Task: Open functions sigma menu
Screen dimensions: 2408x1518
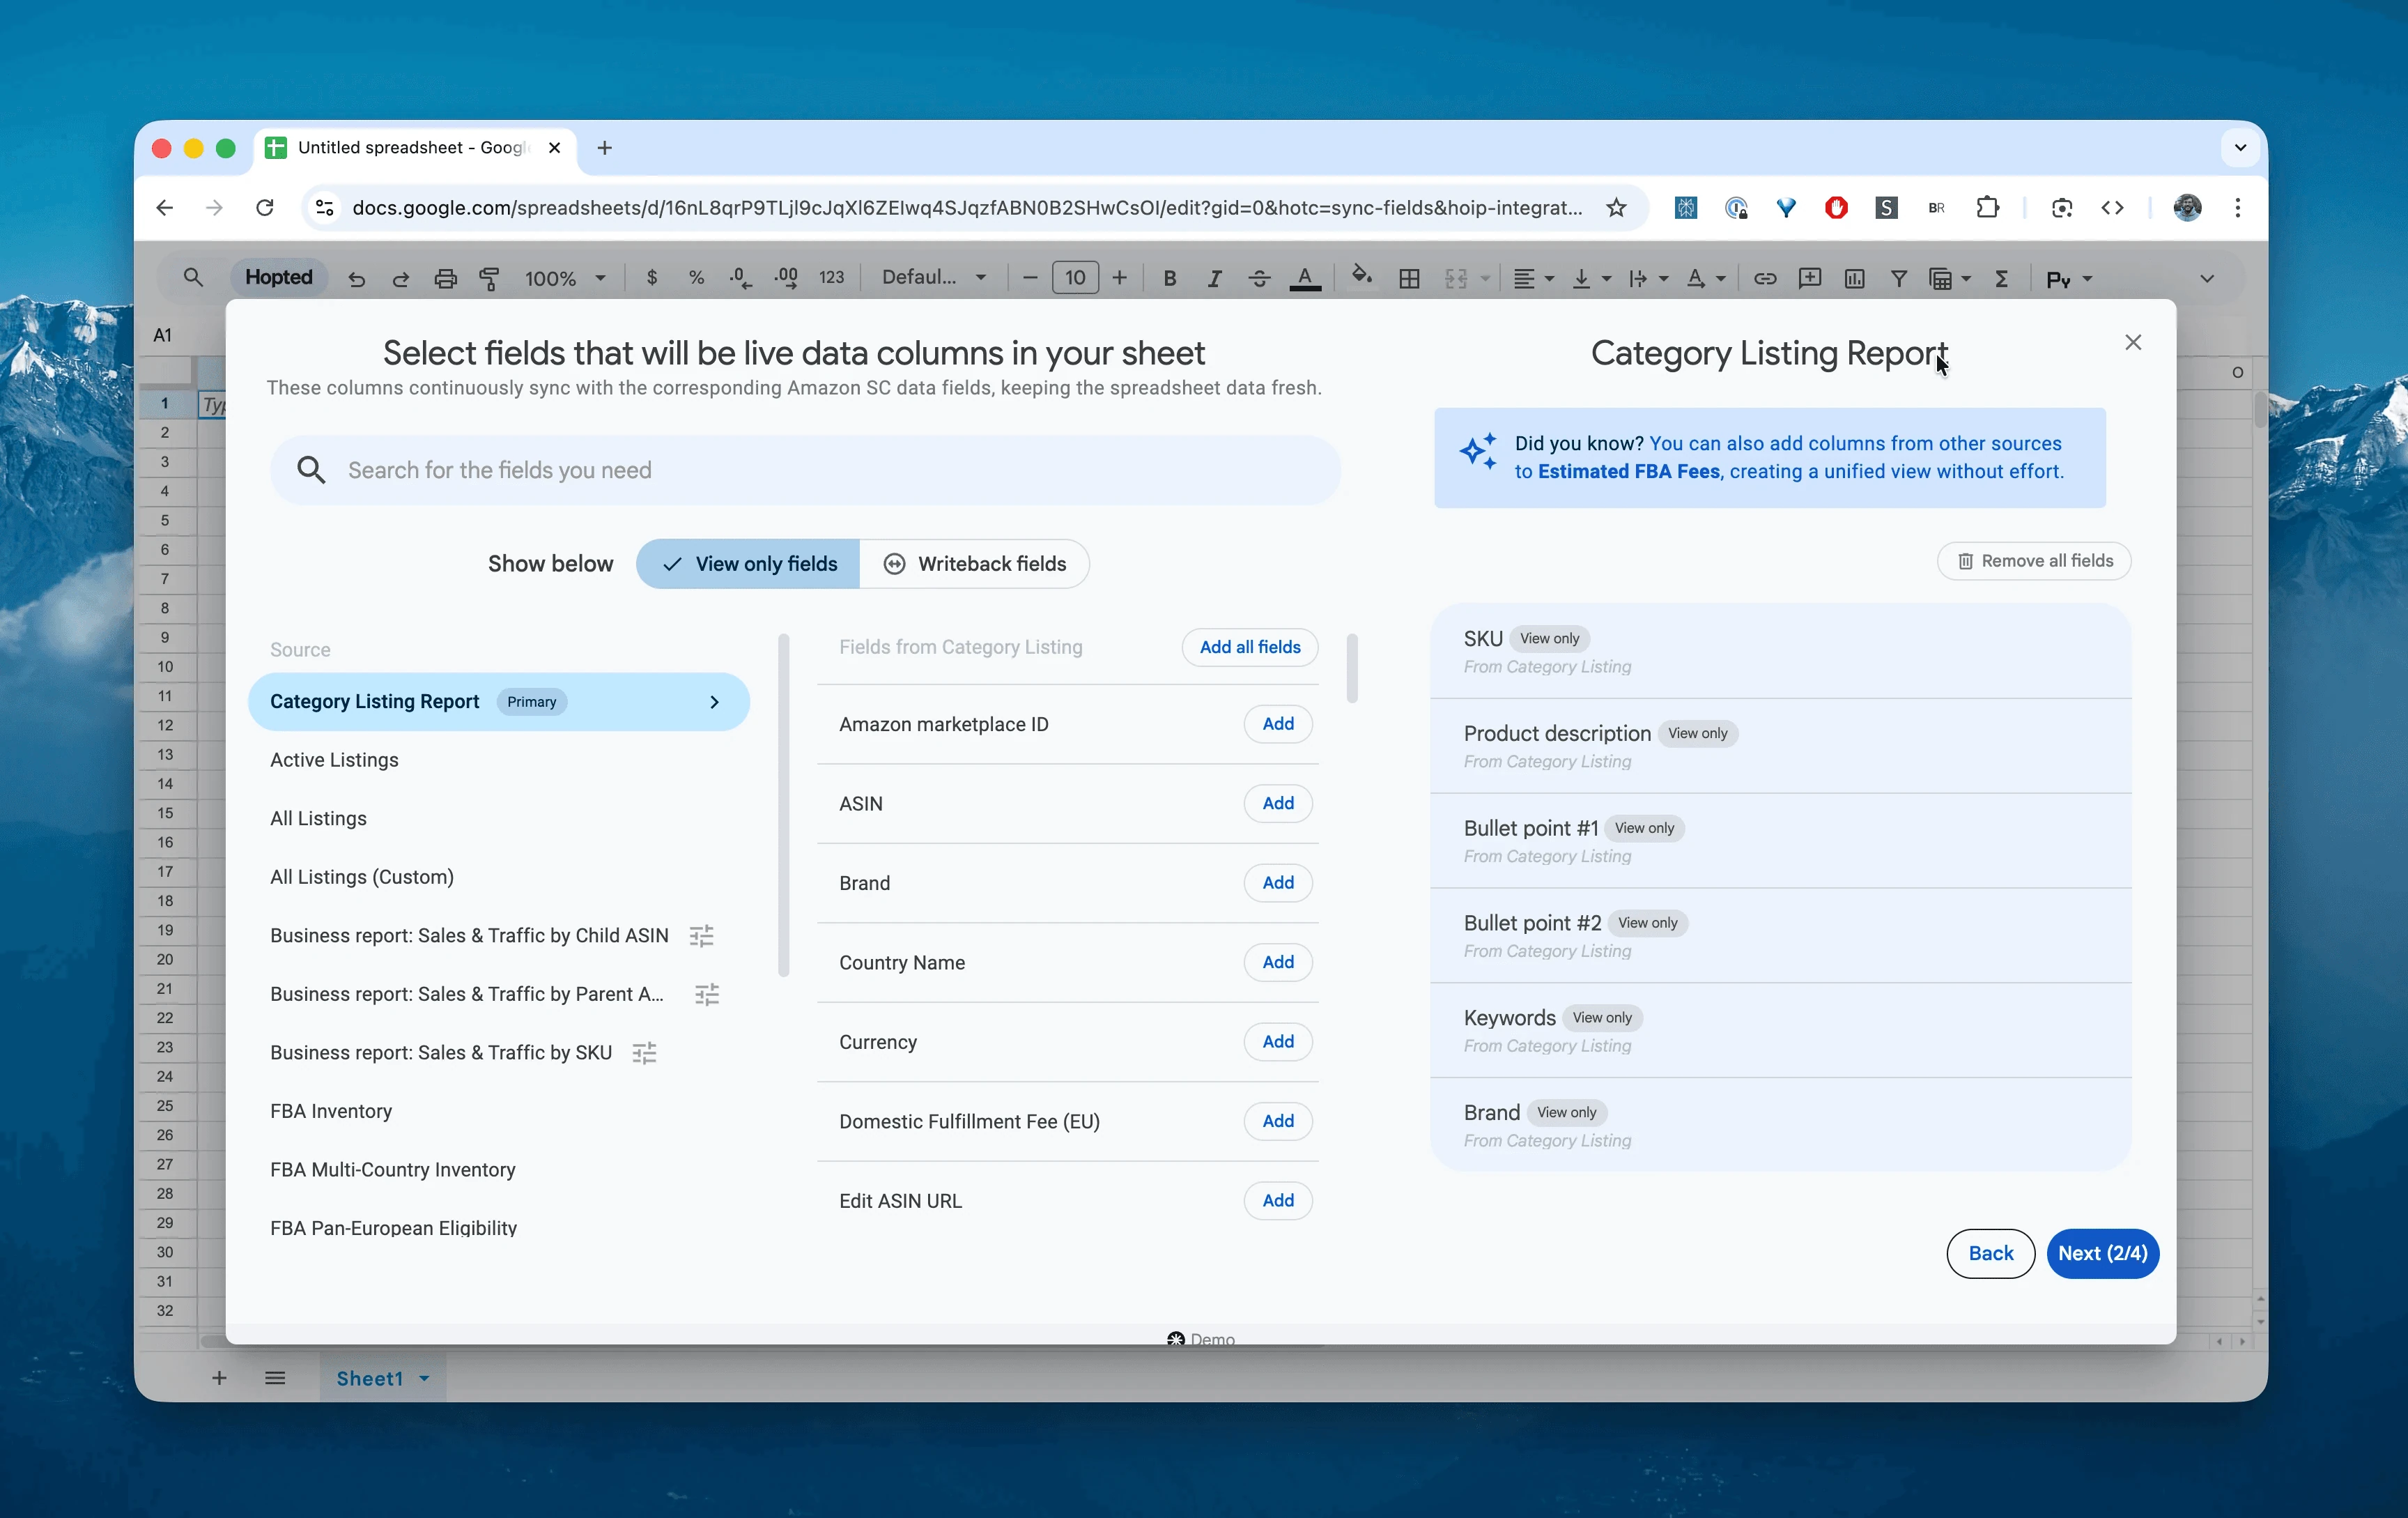Action: pos(2002,279)
